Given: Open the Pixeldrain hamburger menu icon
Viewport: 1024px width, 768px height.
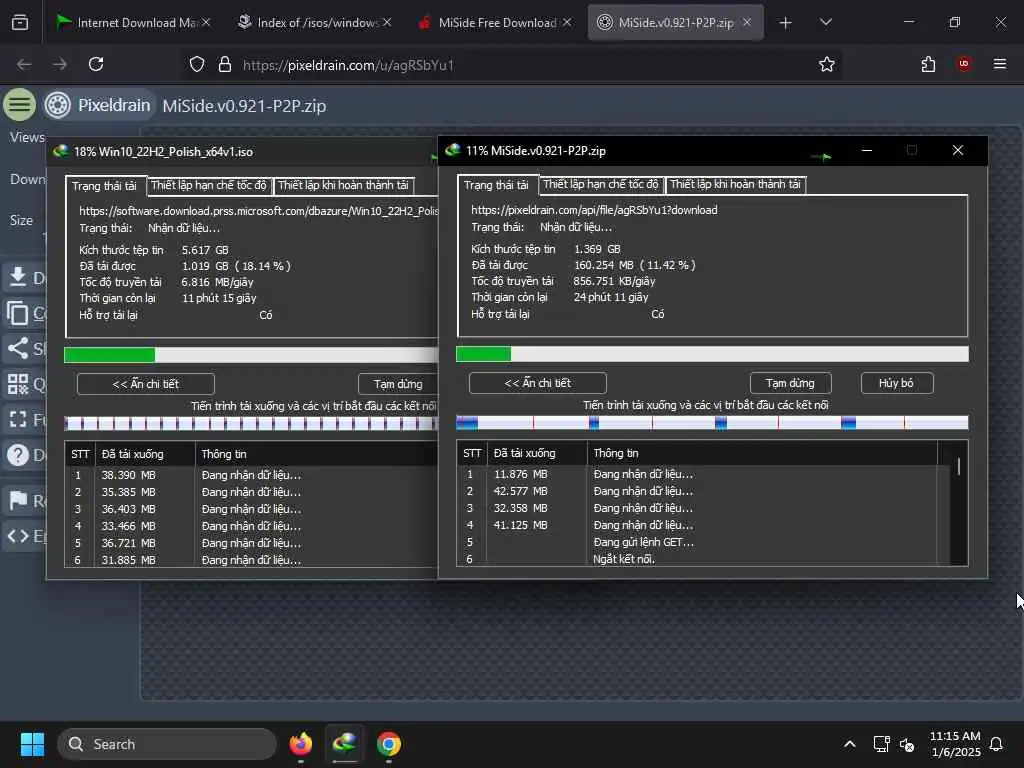Looking at the screenshot, I should pyautogui.click(x=20, y=104).
